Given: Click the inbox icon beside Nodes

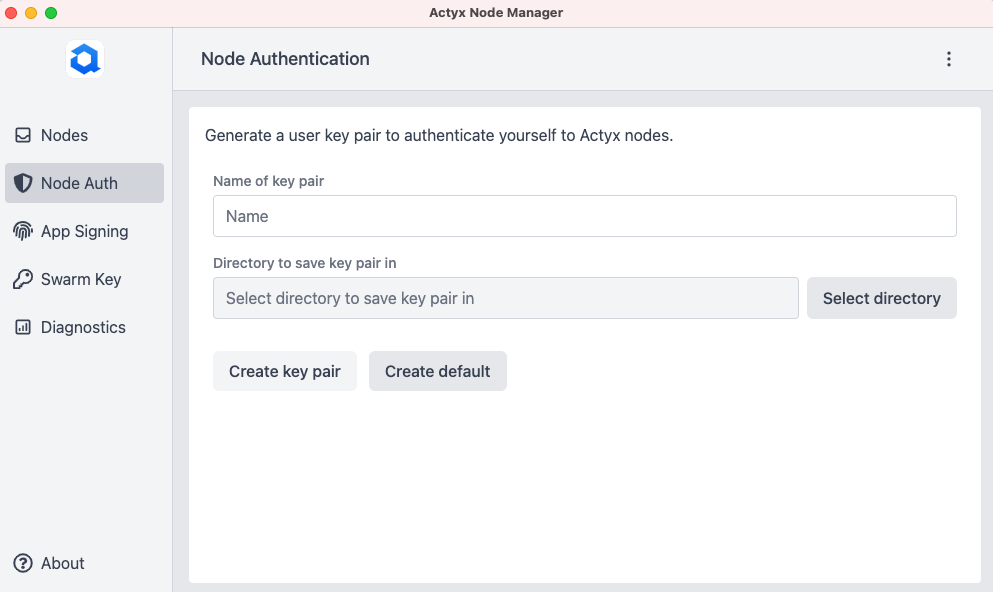Looking at the screenshot, I should tap(23, 135).
